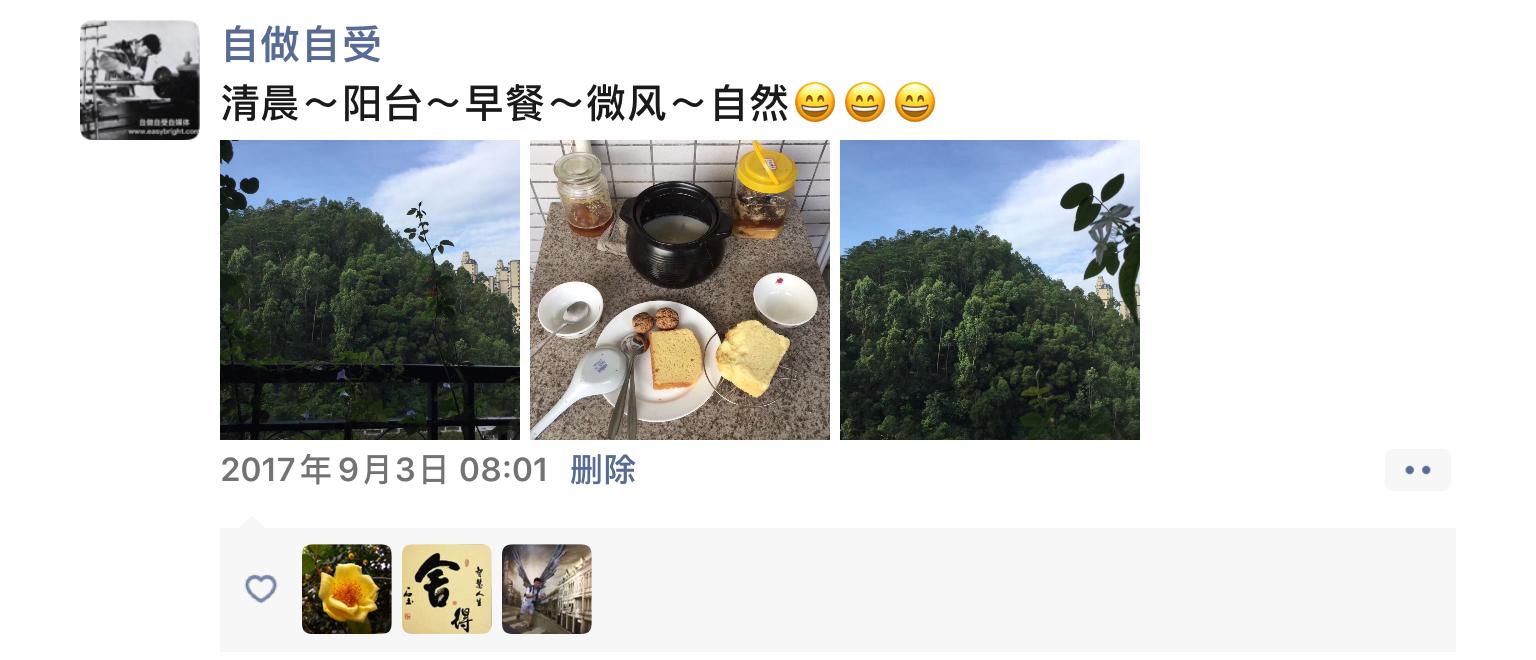Click the last grinning emoji in caption
Screen dimensions: 1536x660
click(915, 103)
